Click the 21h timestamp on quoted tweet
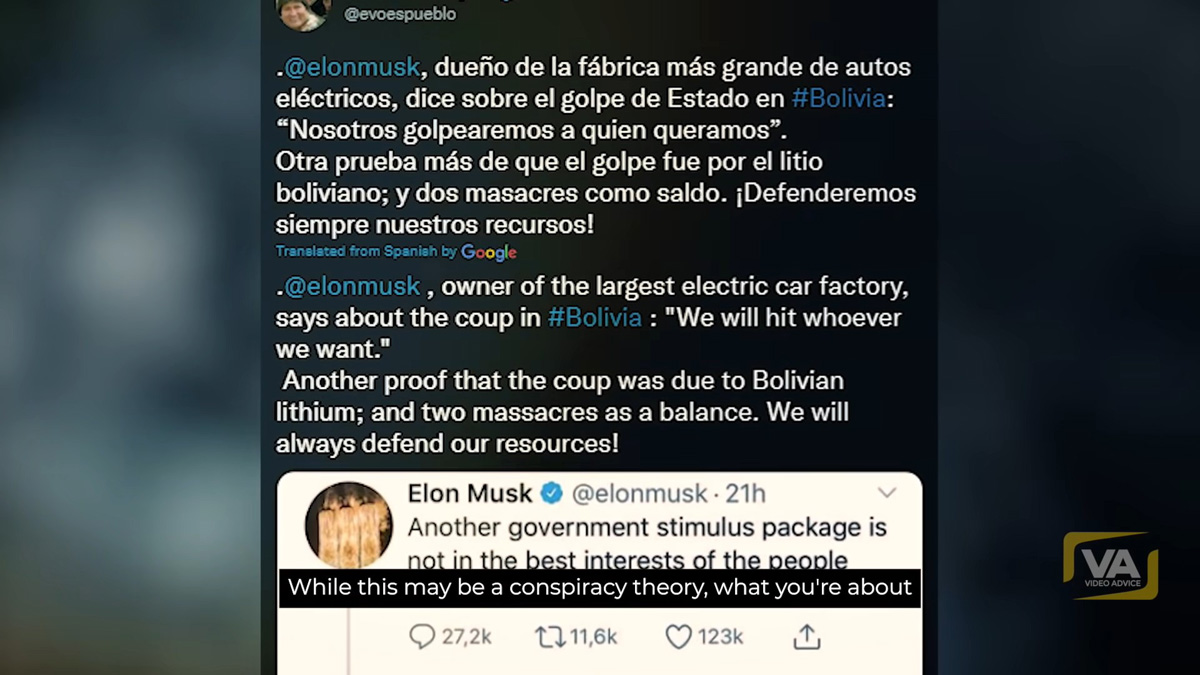 coord(745,493)
